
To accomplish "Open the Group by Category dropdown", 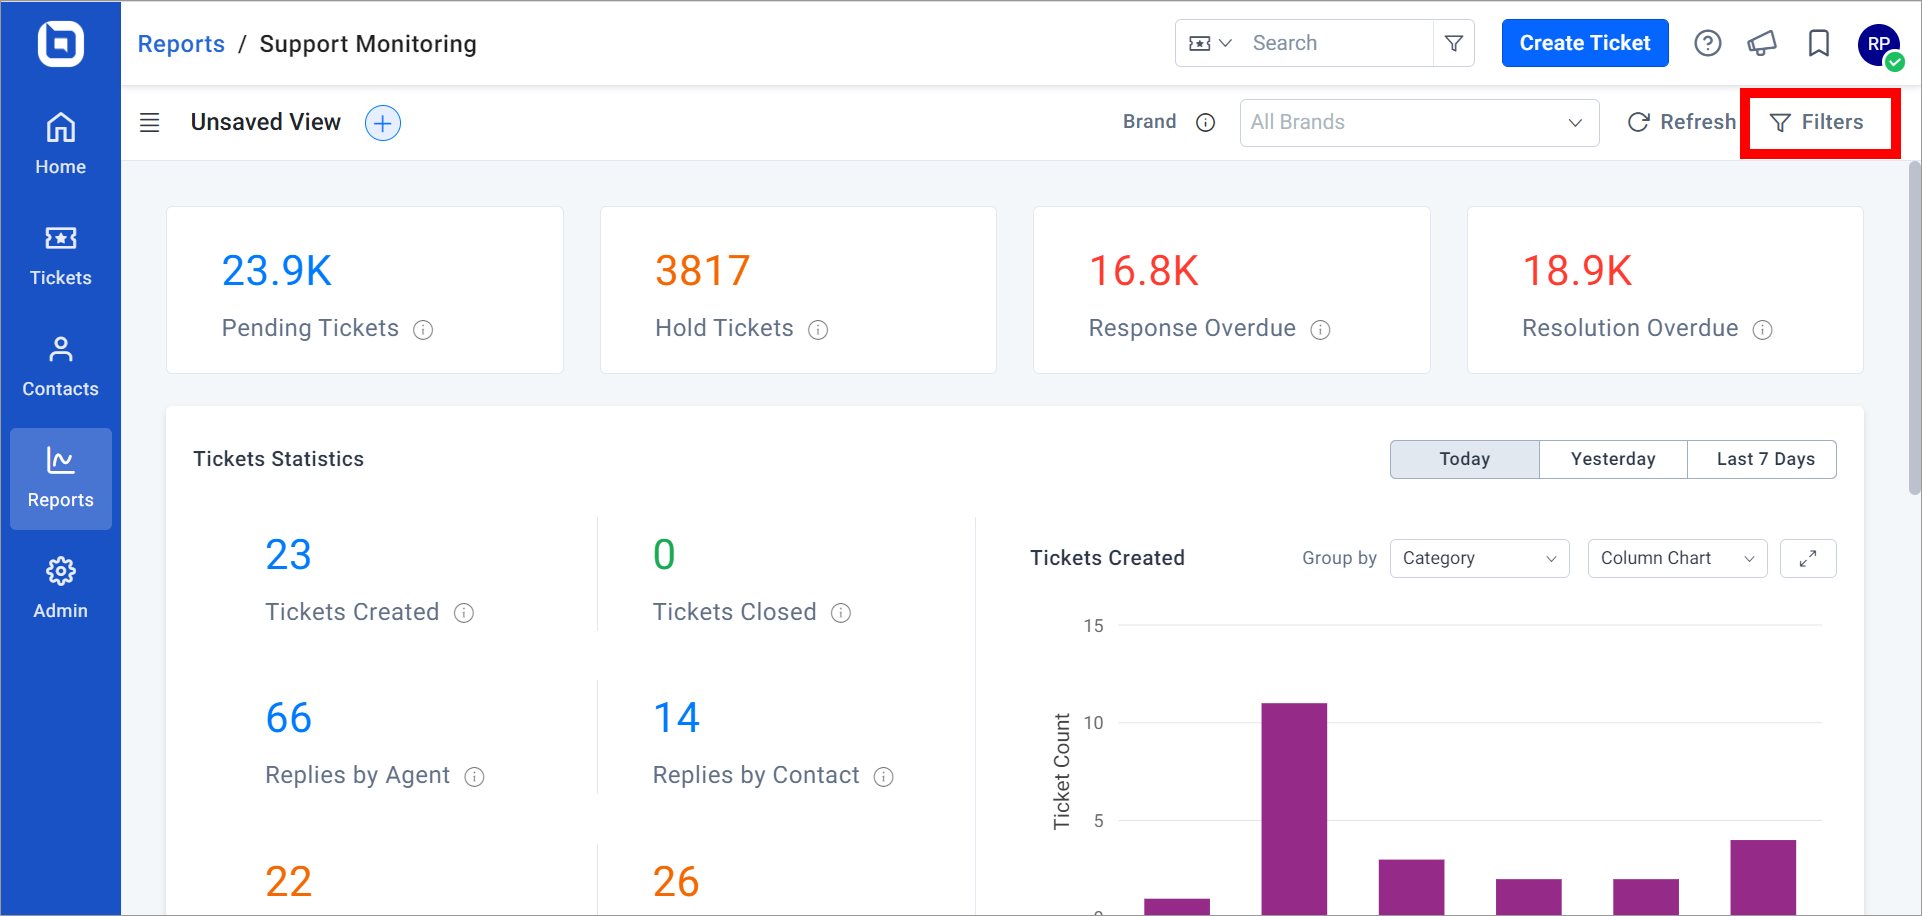I will point(1479,558).
